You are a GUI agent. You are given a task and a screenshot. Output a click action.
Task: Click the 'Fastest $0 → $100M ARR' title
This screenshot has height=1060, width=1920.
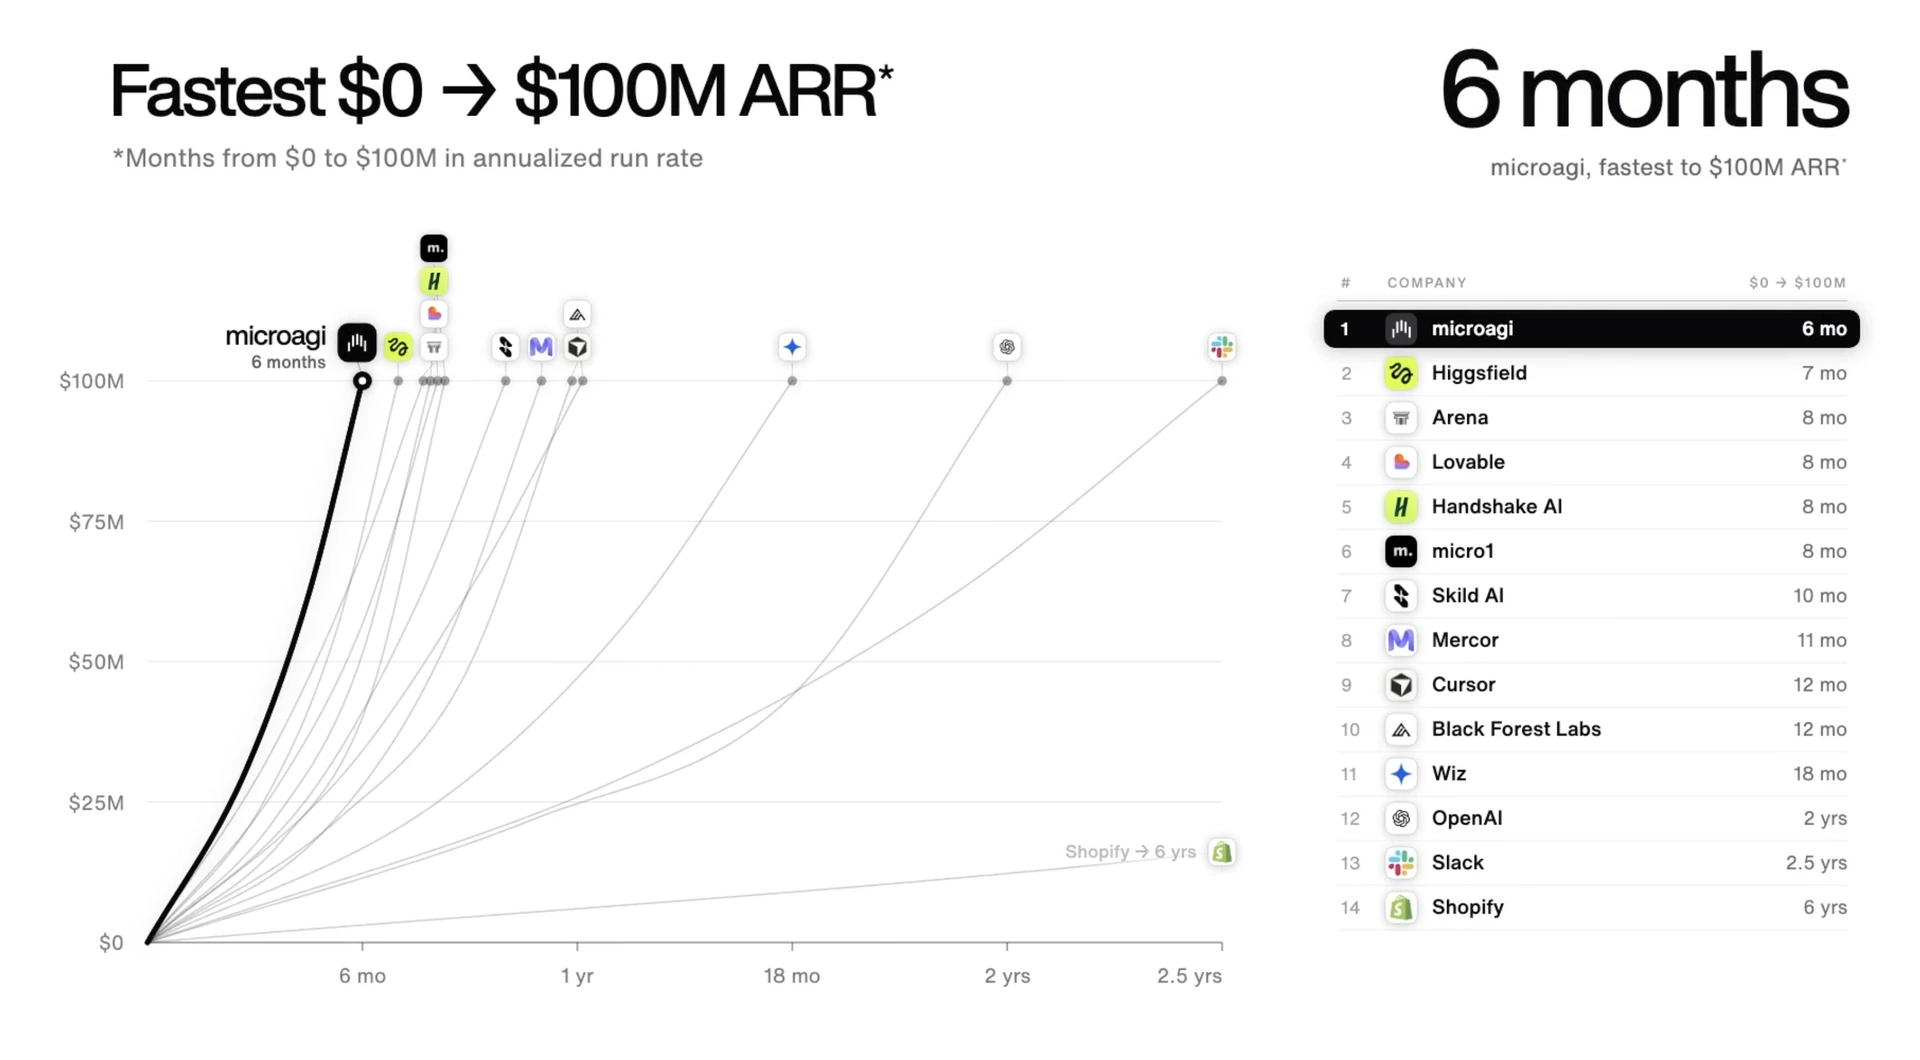point(501,91)
